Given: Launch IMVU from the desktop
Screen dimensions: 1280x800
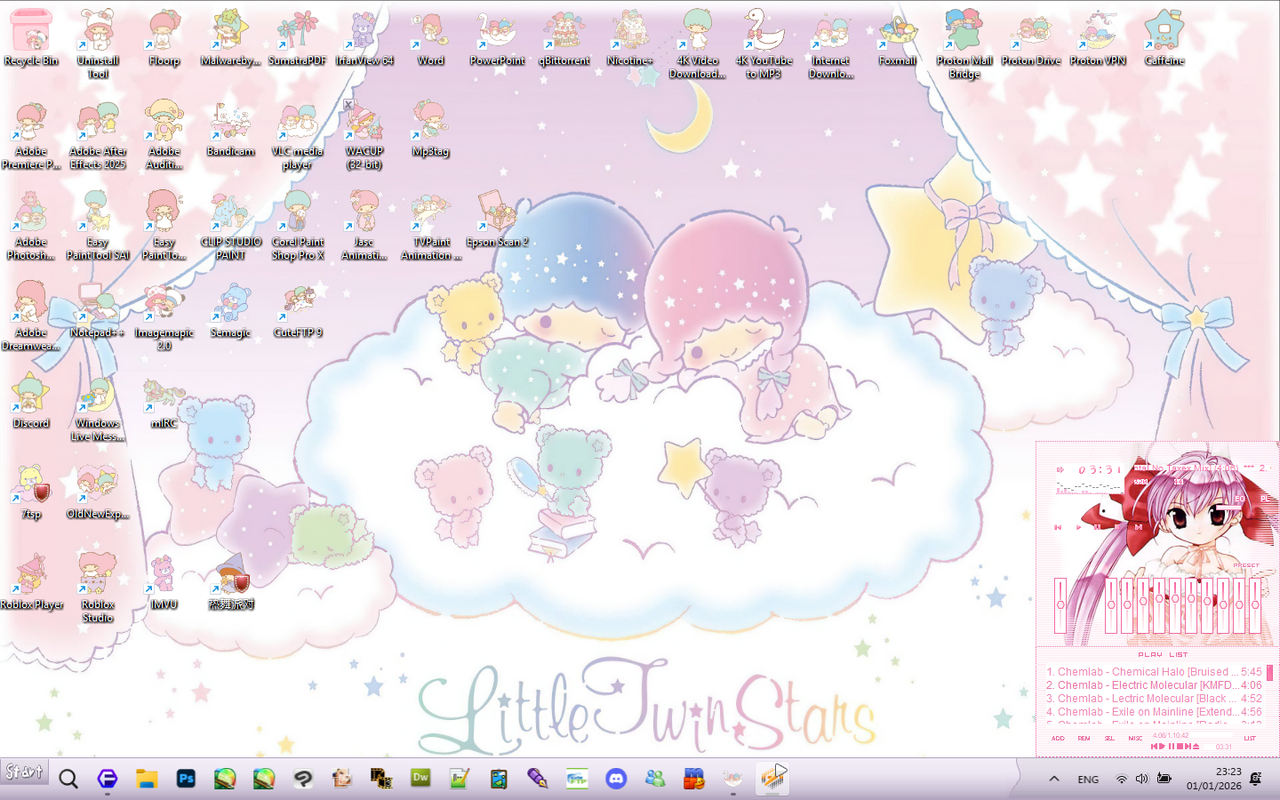Looking at the screenshot, I should (x=164, y=583).
